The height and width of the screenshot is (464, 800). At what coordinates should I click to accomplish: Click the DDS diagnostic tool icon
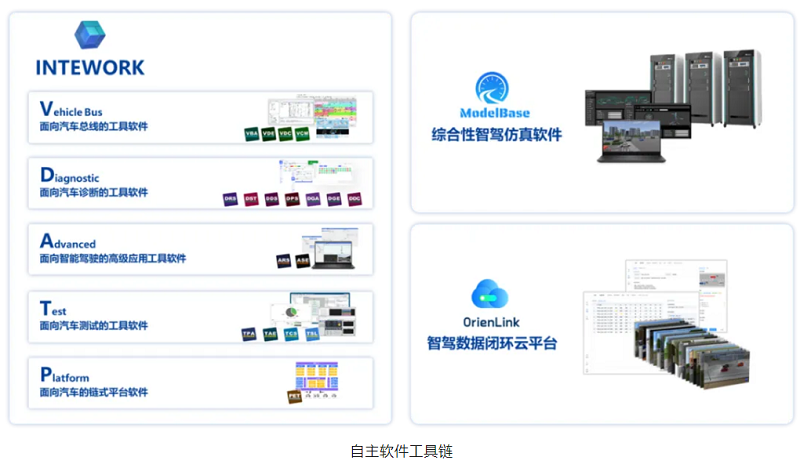(271, 199)
